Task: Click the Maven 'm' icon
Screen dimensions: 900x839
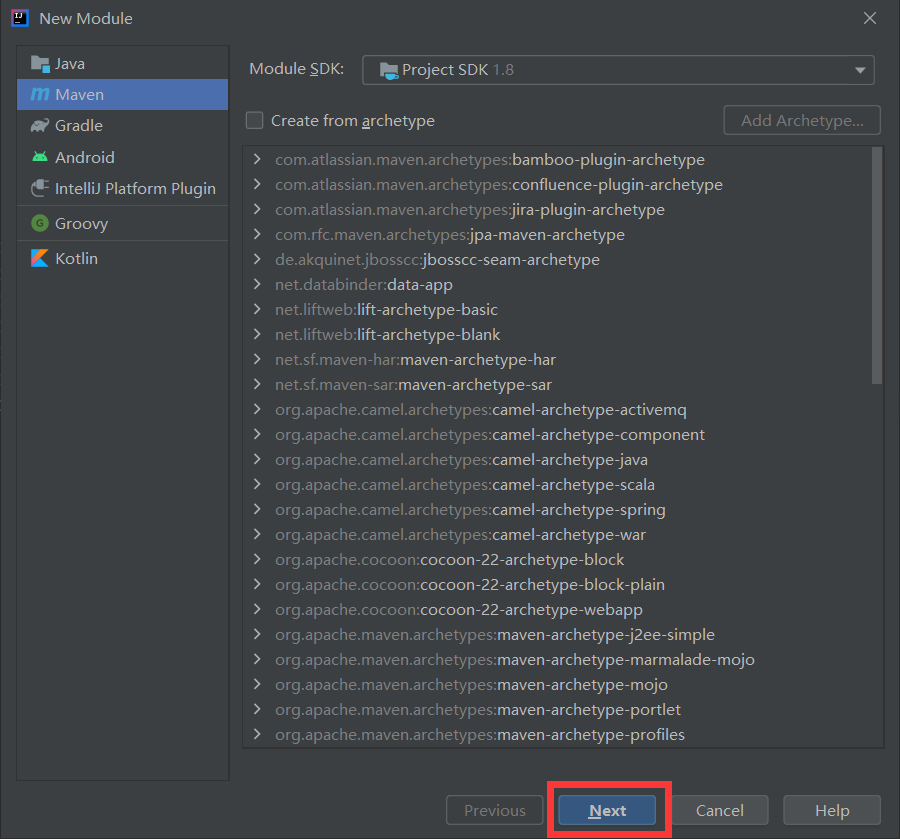Action: point(40,94)
